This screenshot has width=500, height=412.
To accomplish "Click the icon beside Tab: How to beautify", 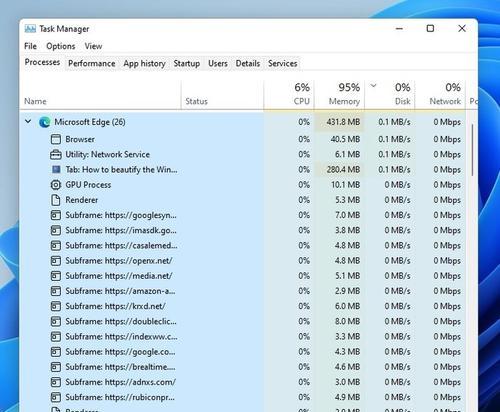I will [x=56, y=169].
